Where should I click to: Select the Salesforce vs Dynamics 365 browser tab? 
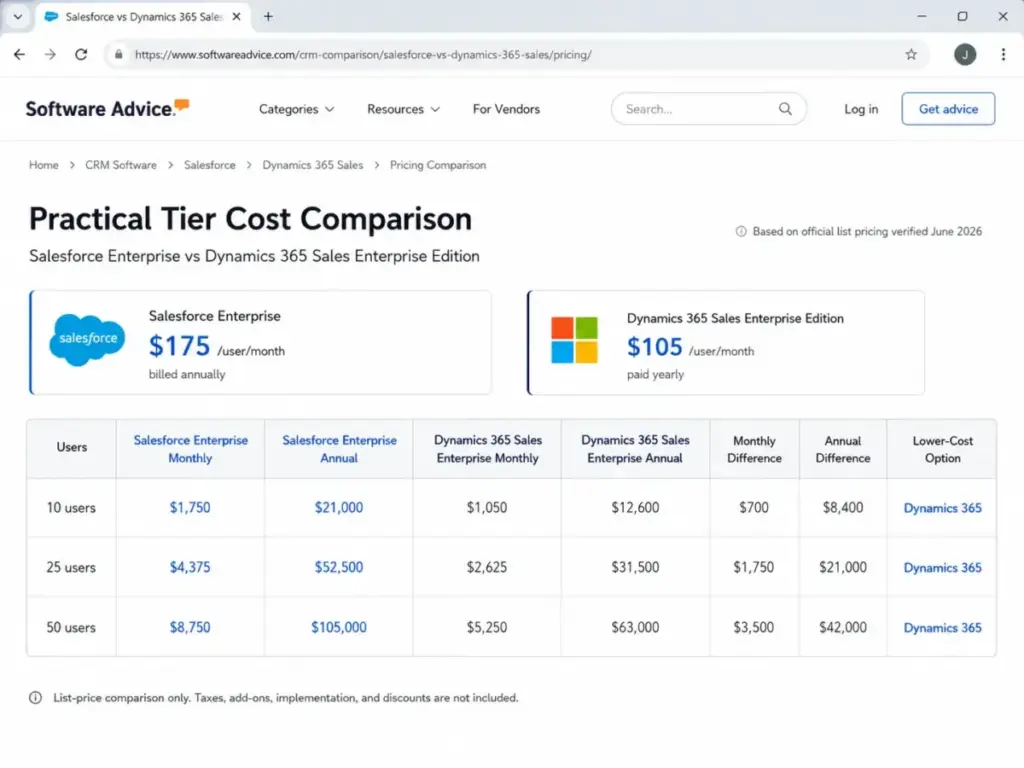click(143, 16)
